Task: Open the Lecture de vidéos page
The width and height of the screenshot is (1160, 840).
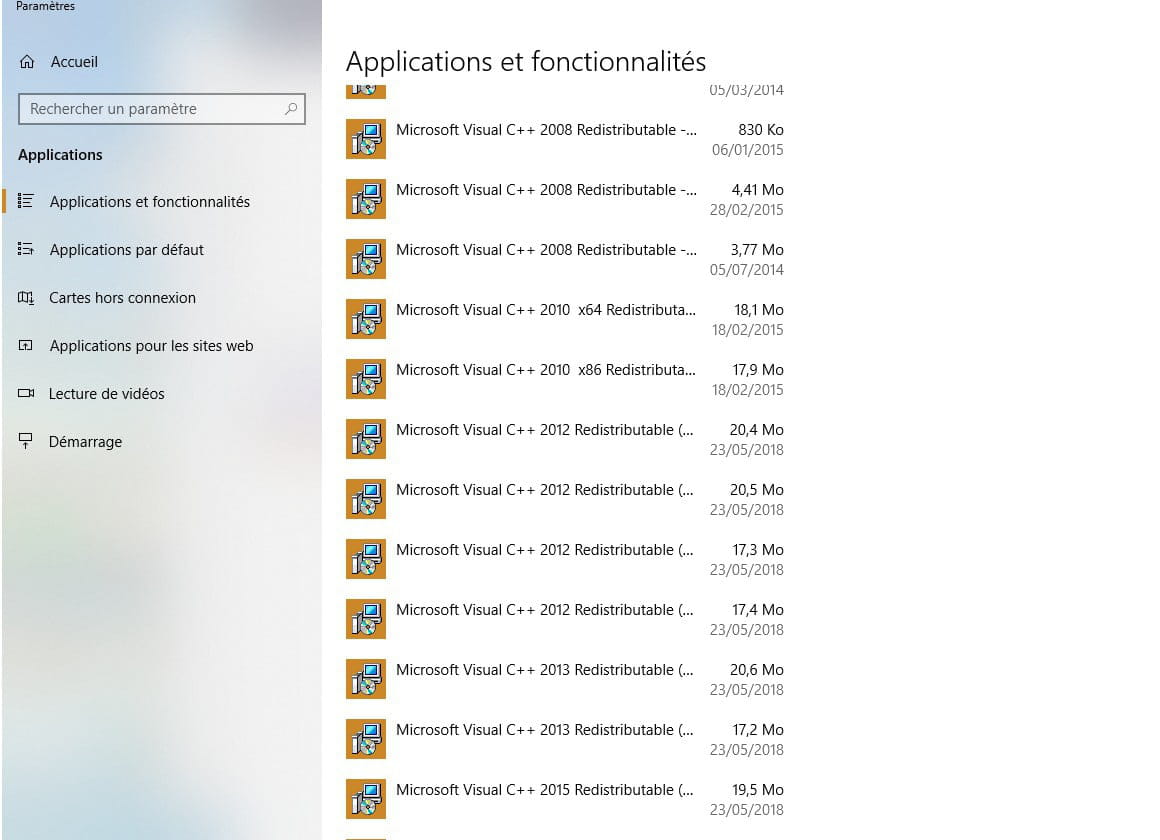Action: (x=107, y=394)
